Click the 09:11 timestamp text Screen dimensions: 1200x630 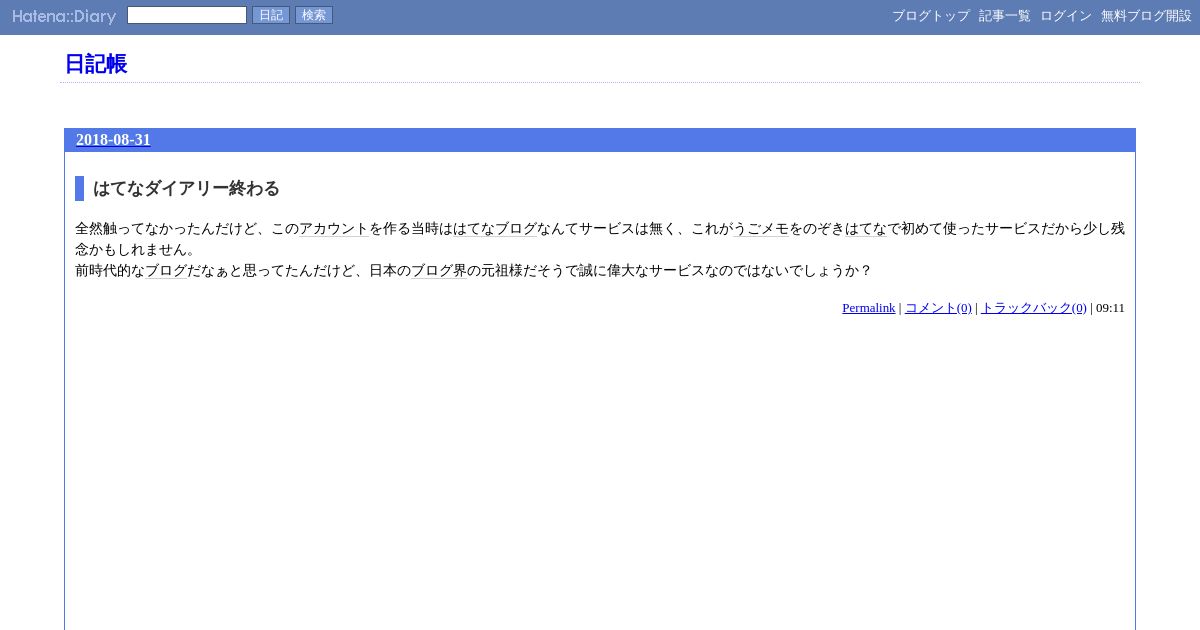(x=1110, y=308)
